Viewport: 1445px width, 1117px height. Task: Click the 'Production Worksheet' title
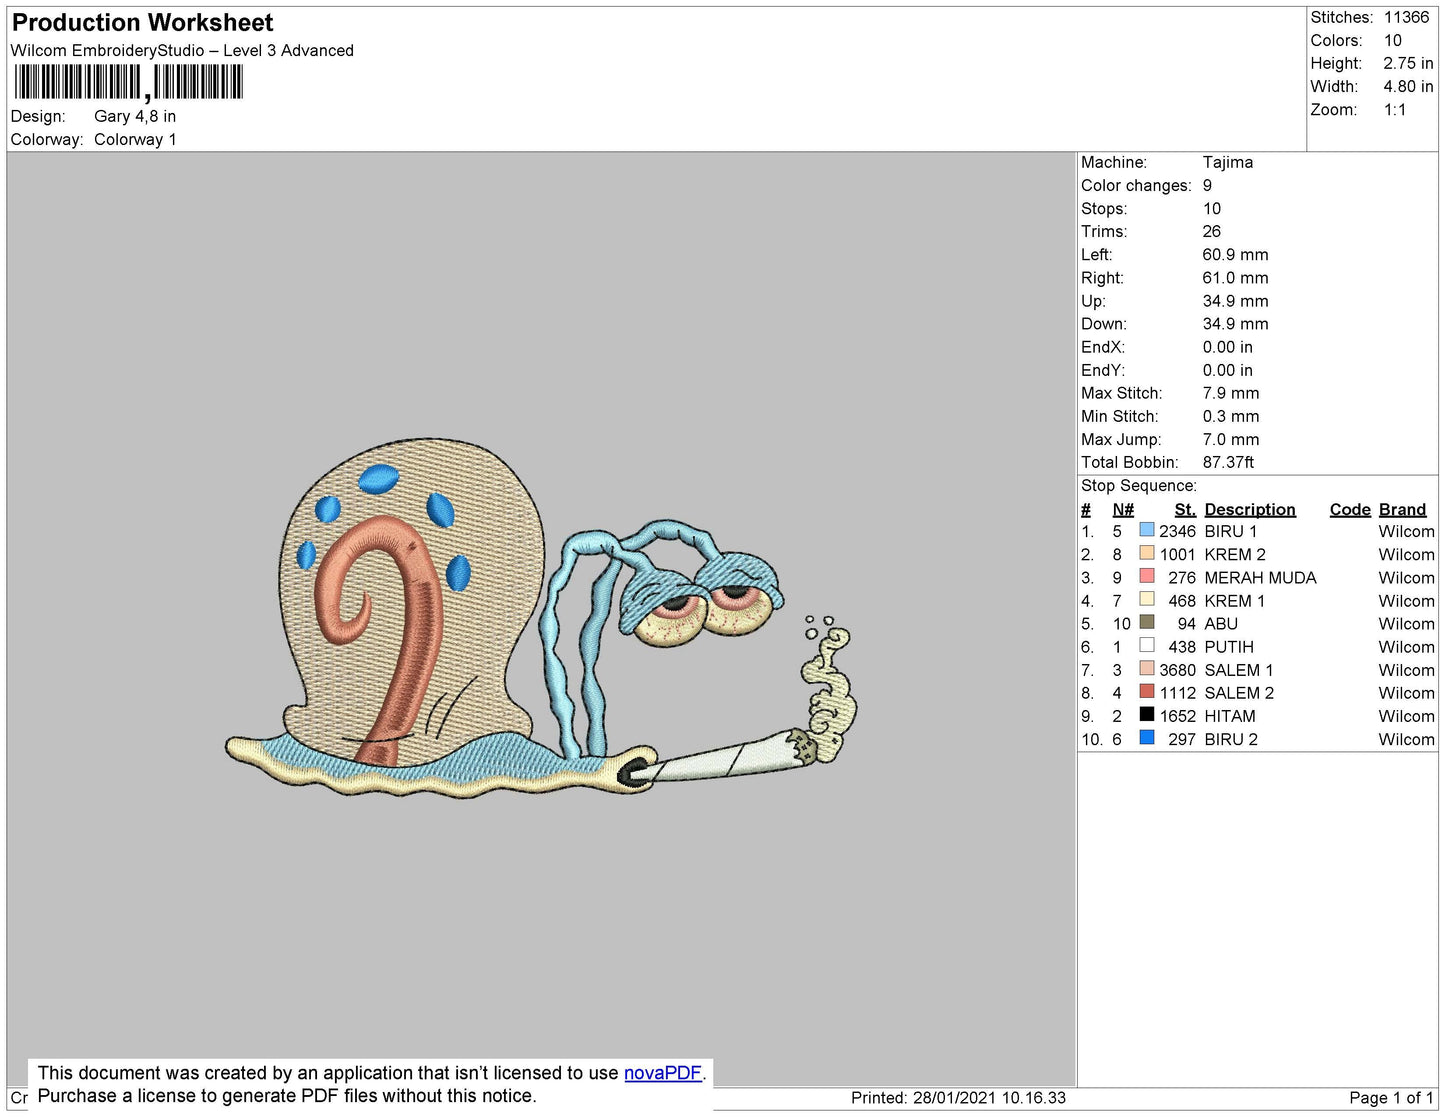pyautogui.click(x=142, y=22)
